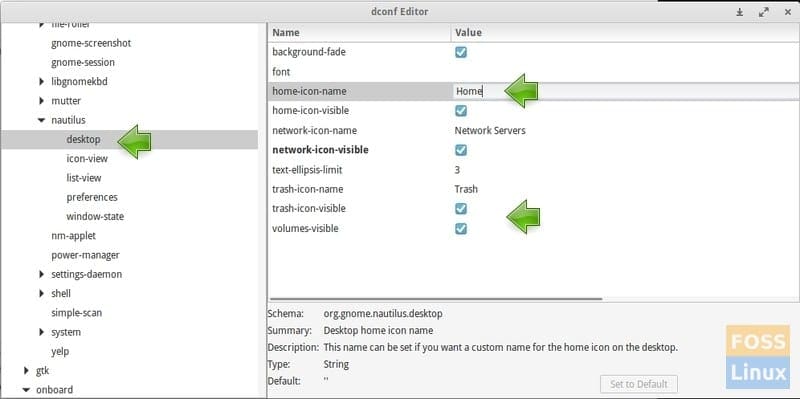Select the network-icon-name key
The width and height of the screenshot is (800, 399).
point(314,131)
